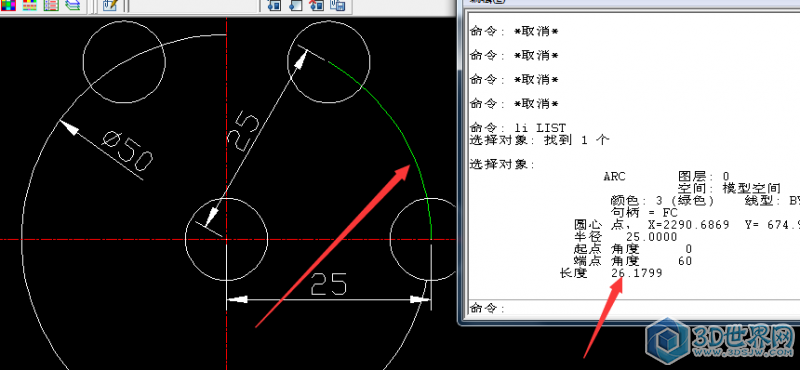Viewport: 800px width, 370px height.
Task: Click the floppy disk save-reference icon
Action: tap(338, 5)
